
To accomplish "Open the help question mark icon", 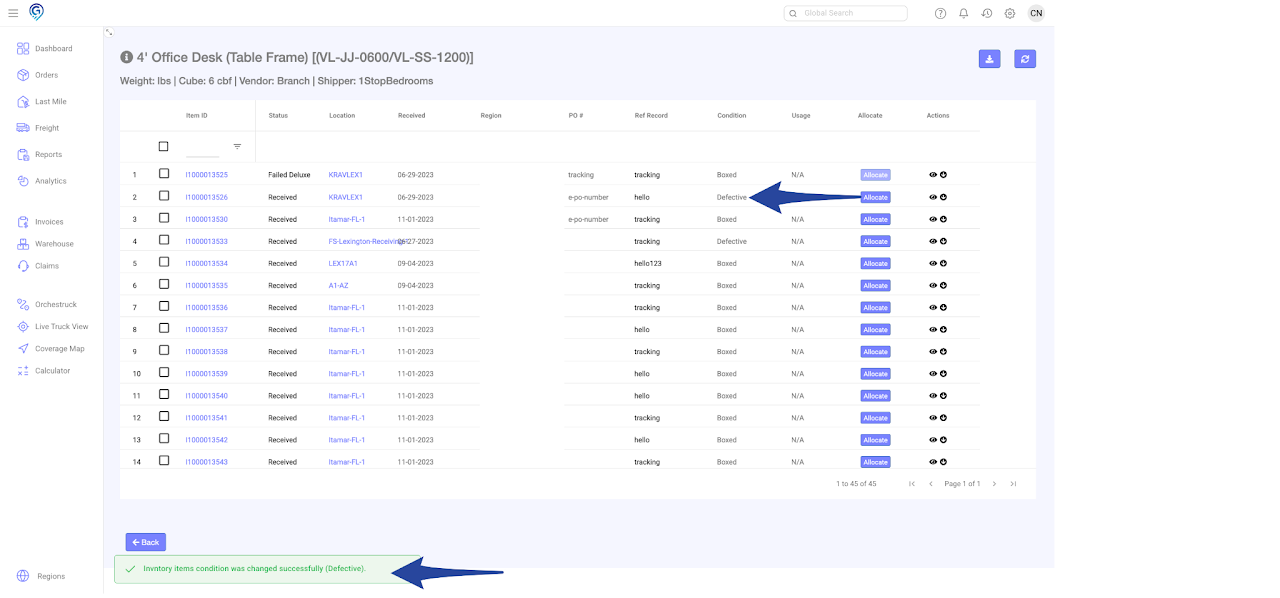I will 940,13.
